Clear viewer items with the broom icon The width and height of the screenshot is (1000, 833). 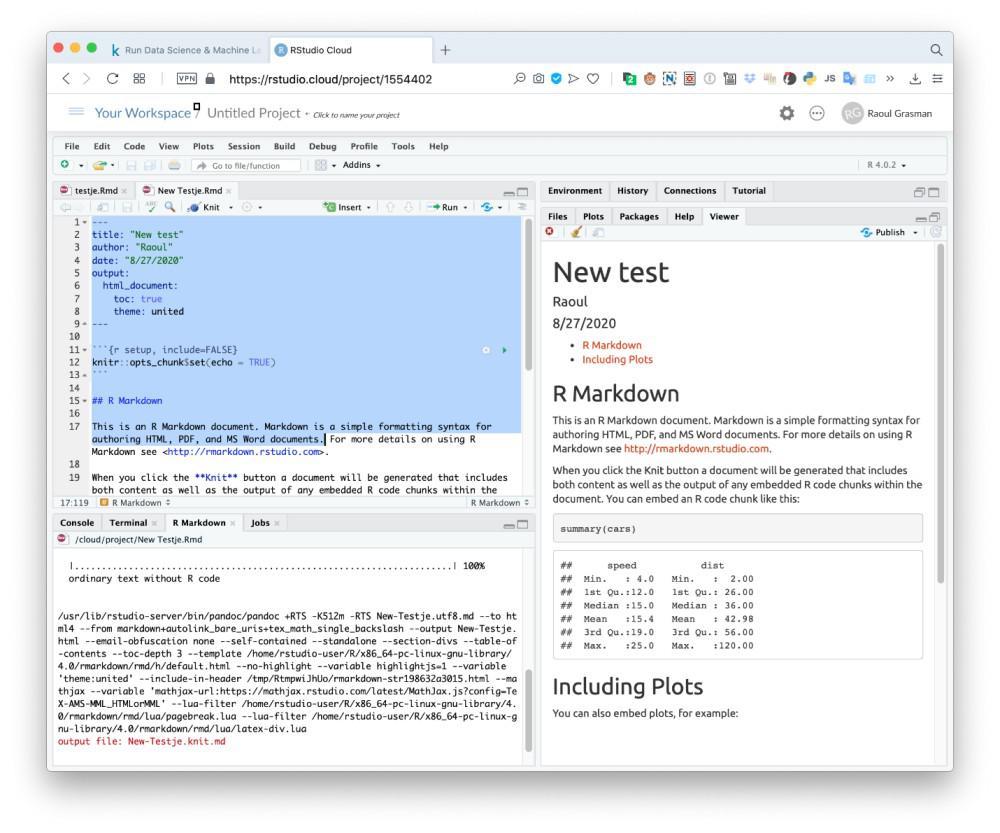pyautogui.click(x=577, y=232)
